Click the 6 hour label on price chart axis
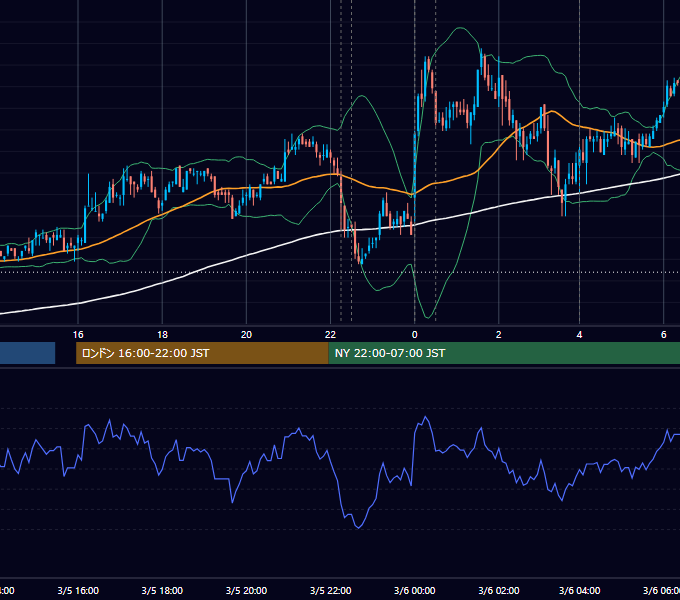This screenshot has height=600, width=680. 664,335
